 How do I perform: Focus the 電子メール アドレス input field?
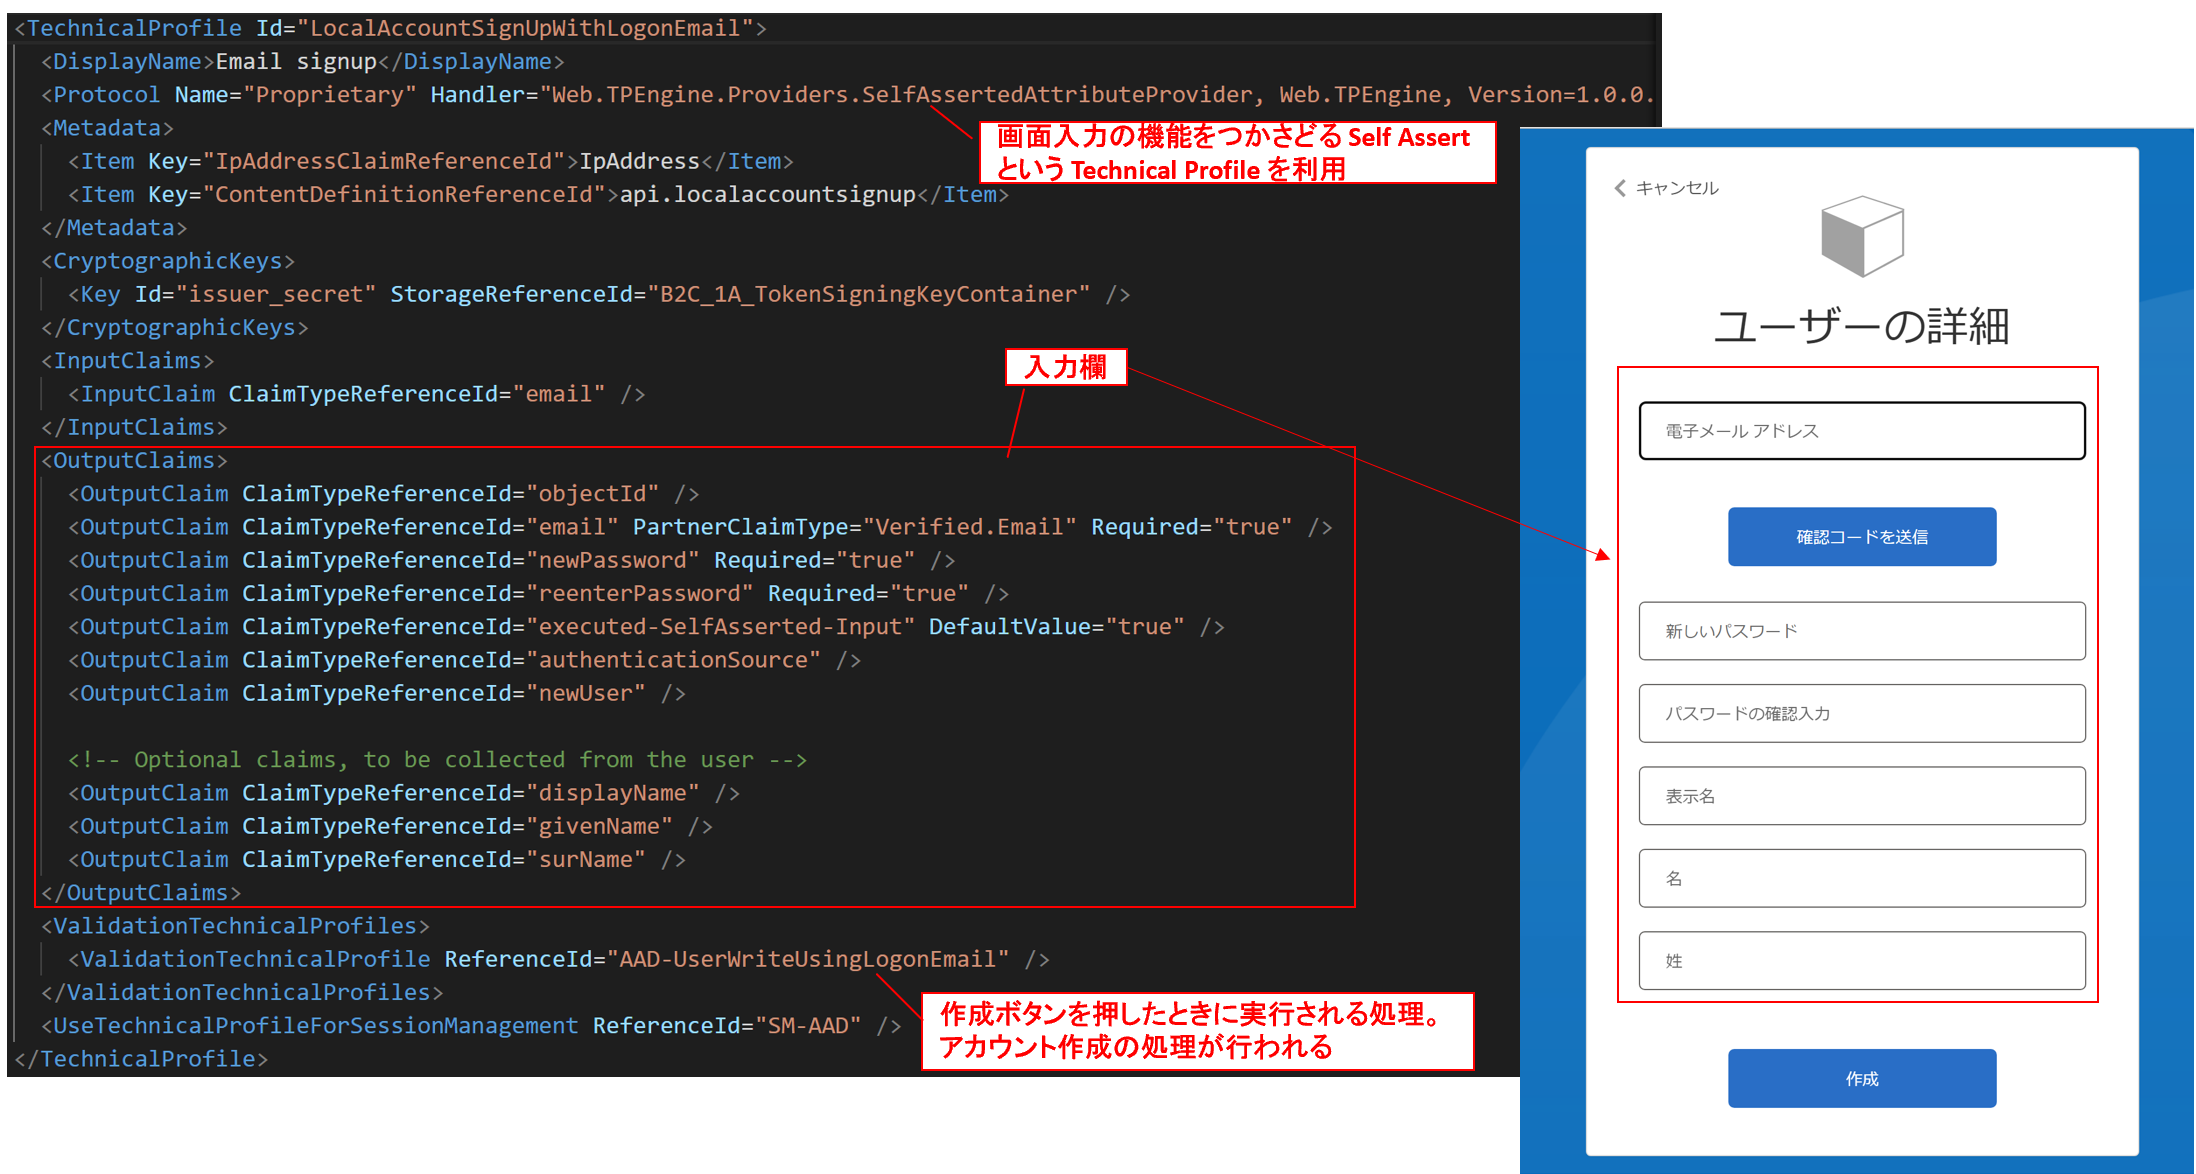[x=1861, y=431]
